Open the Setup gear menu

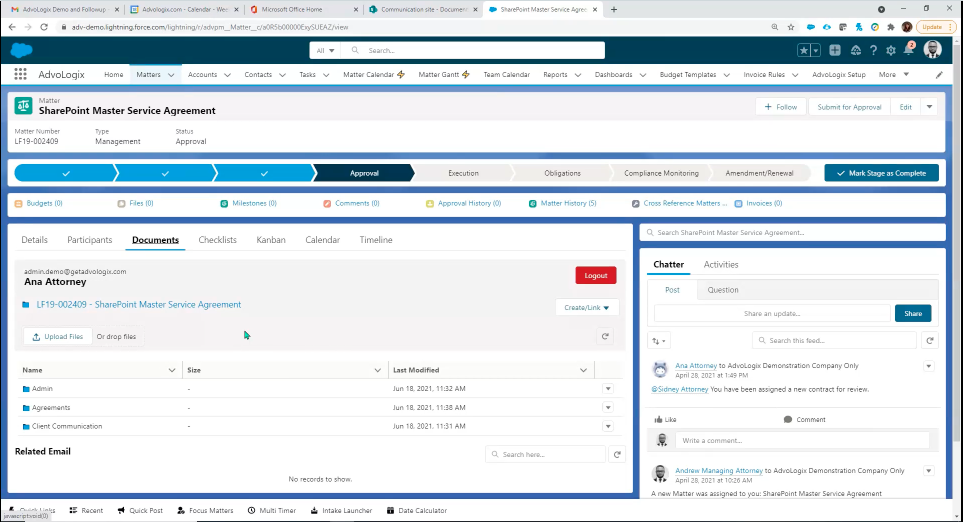[x=891, y=50]
